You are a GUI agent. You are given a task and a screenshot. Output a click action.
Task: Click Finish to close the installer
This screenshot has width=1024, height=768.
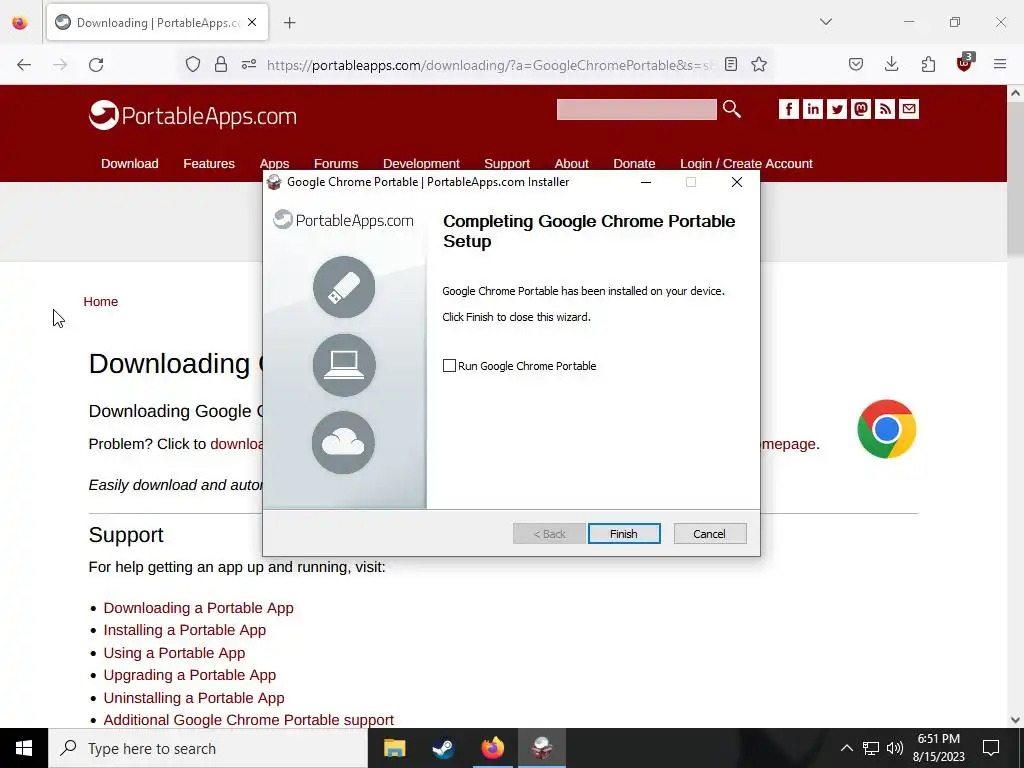click(x=624, y=534)
